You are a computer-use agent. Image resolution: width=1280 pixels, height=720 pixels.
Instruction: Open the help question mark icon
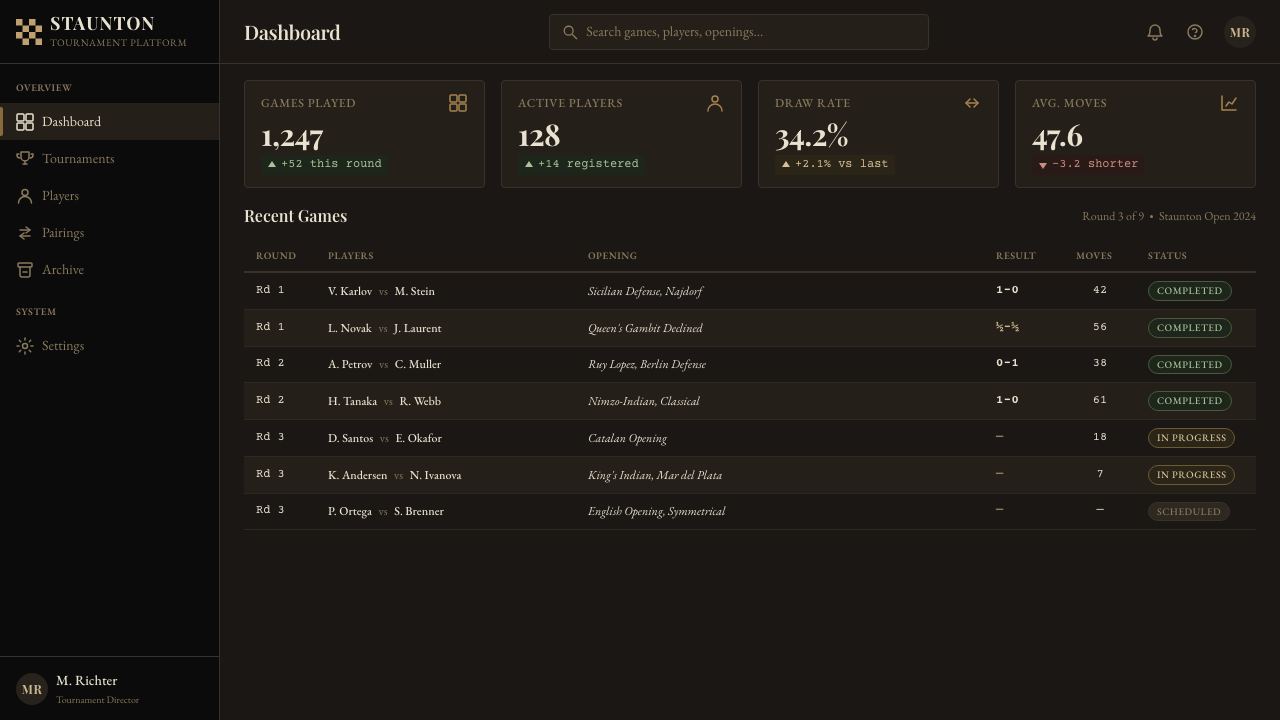pyautogui.click(x=1195, y=32)
